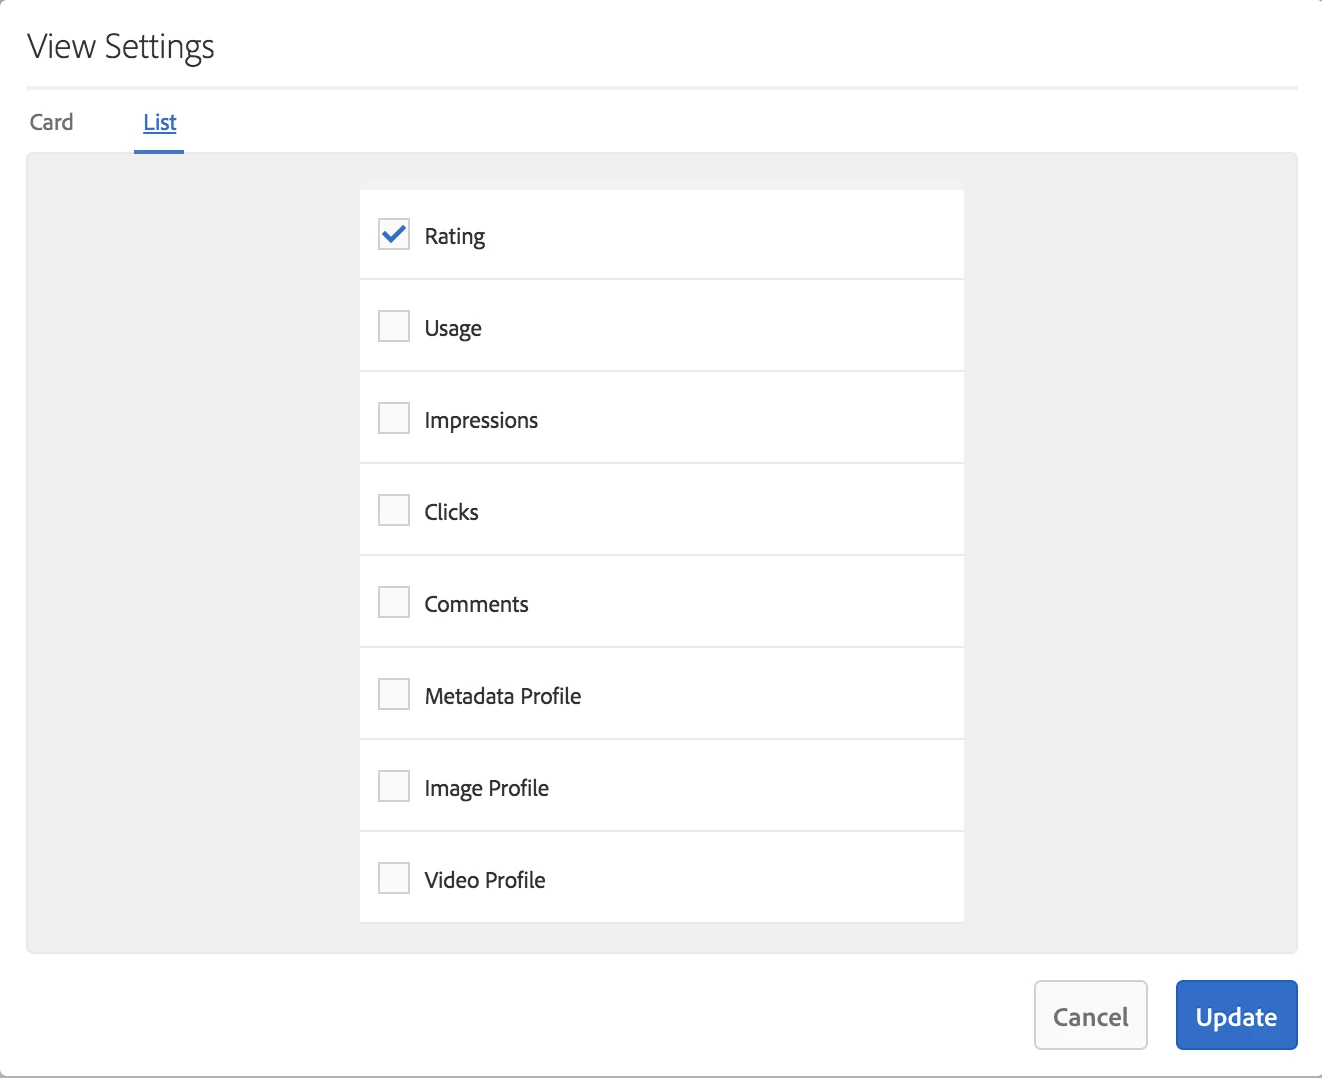Click the Clicks label text
Image resolution: width=1322 pixels, height=1078 pixels.
(x=452, y=512)
